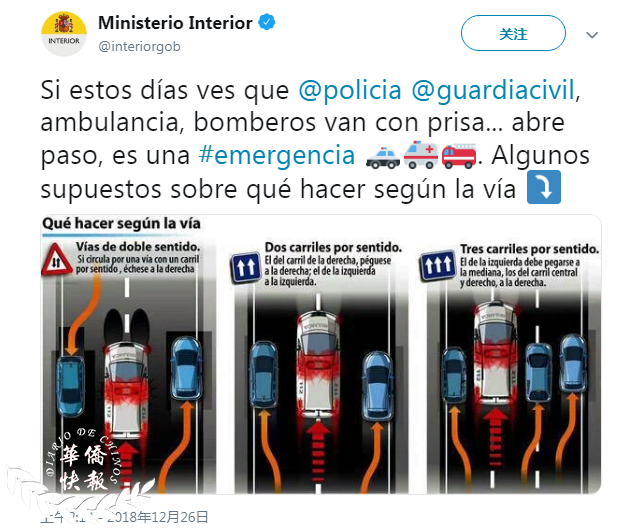The width and height of the screenshot is (639, 529).
Task: Click the 关注 follow button
Action: 513,33
